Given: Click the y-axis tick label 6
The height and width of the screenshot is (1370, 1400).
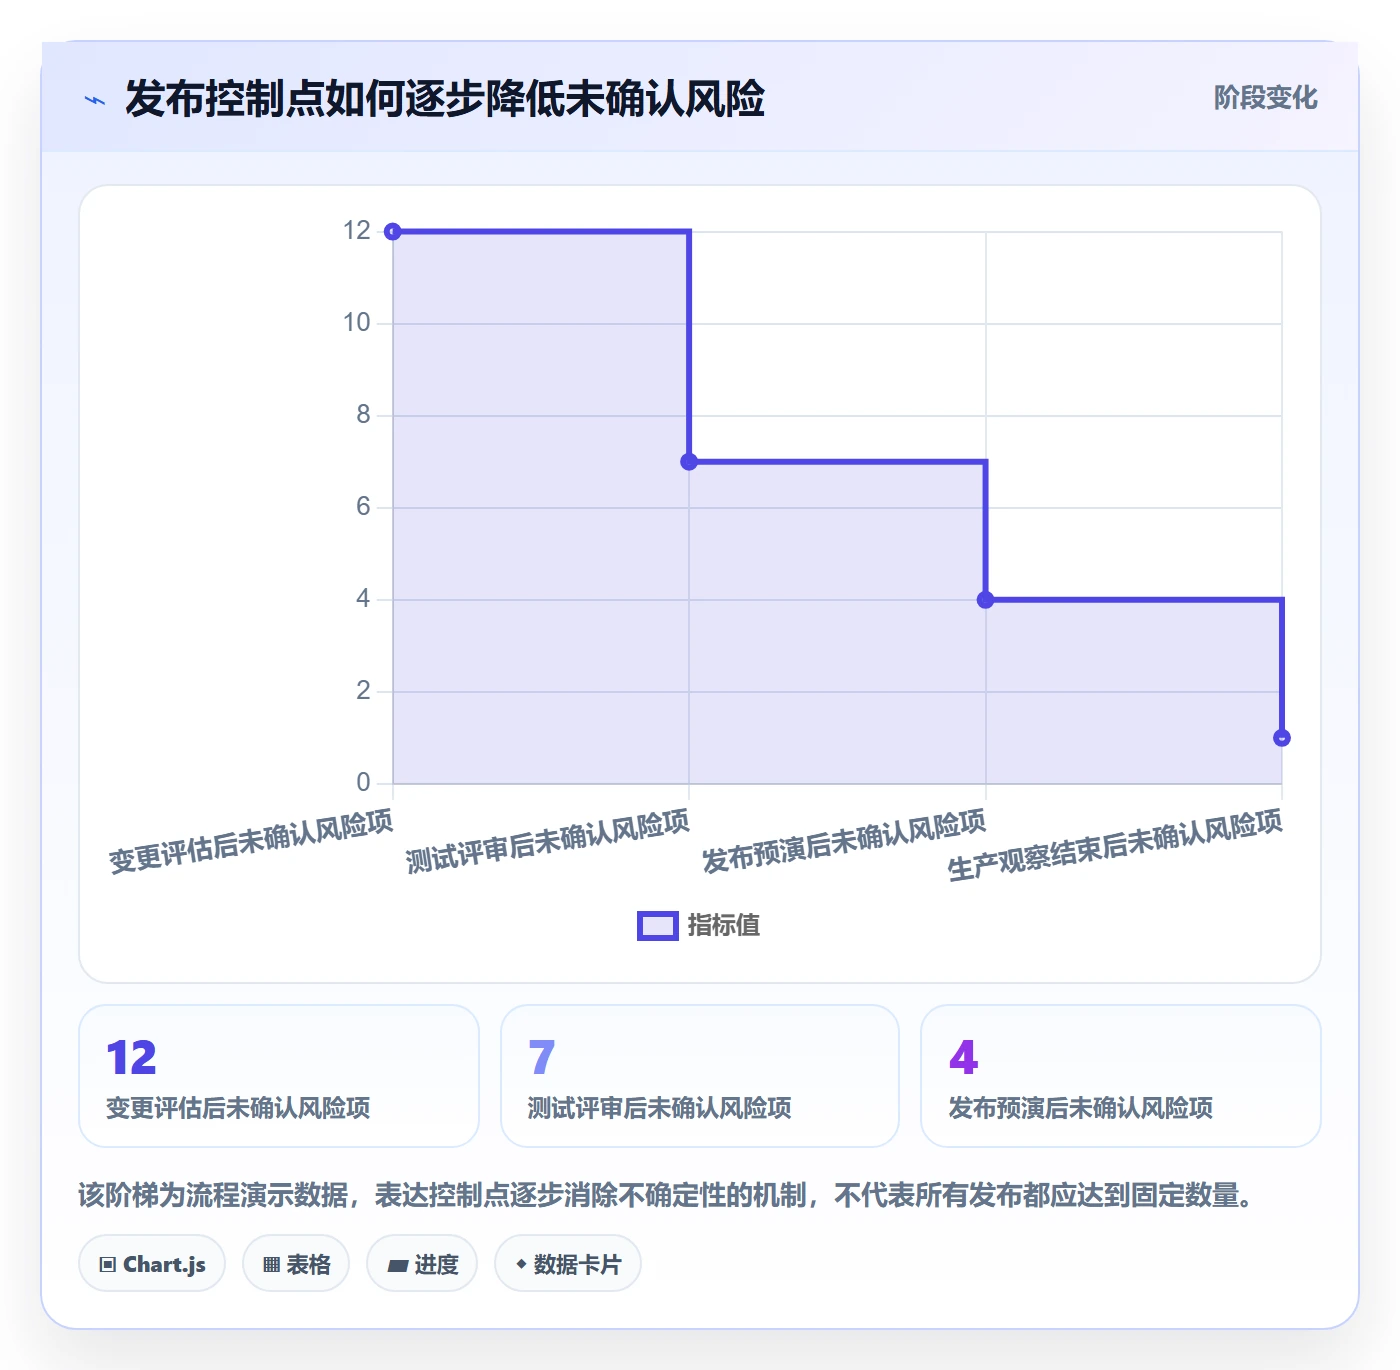Looking at the screenshot, I should click(x=363, y=507).
